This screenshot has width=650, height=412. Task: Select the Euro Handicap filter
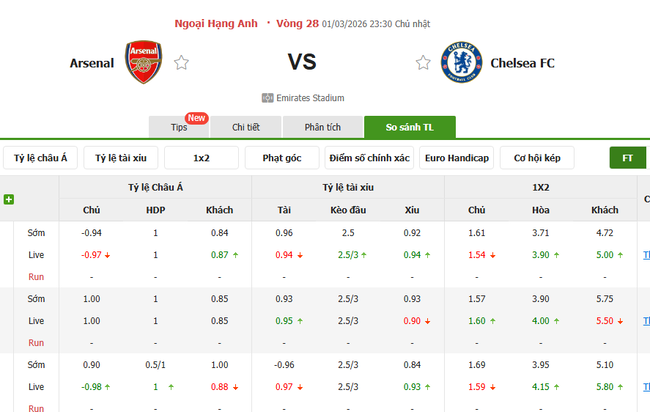[457, 158]
